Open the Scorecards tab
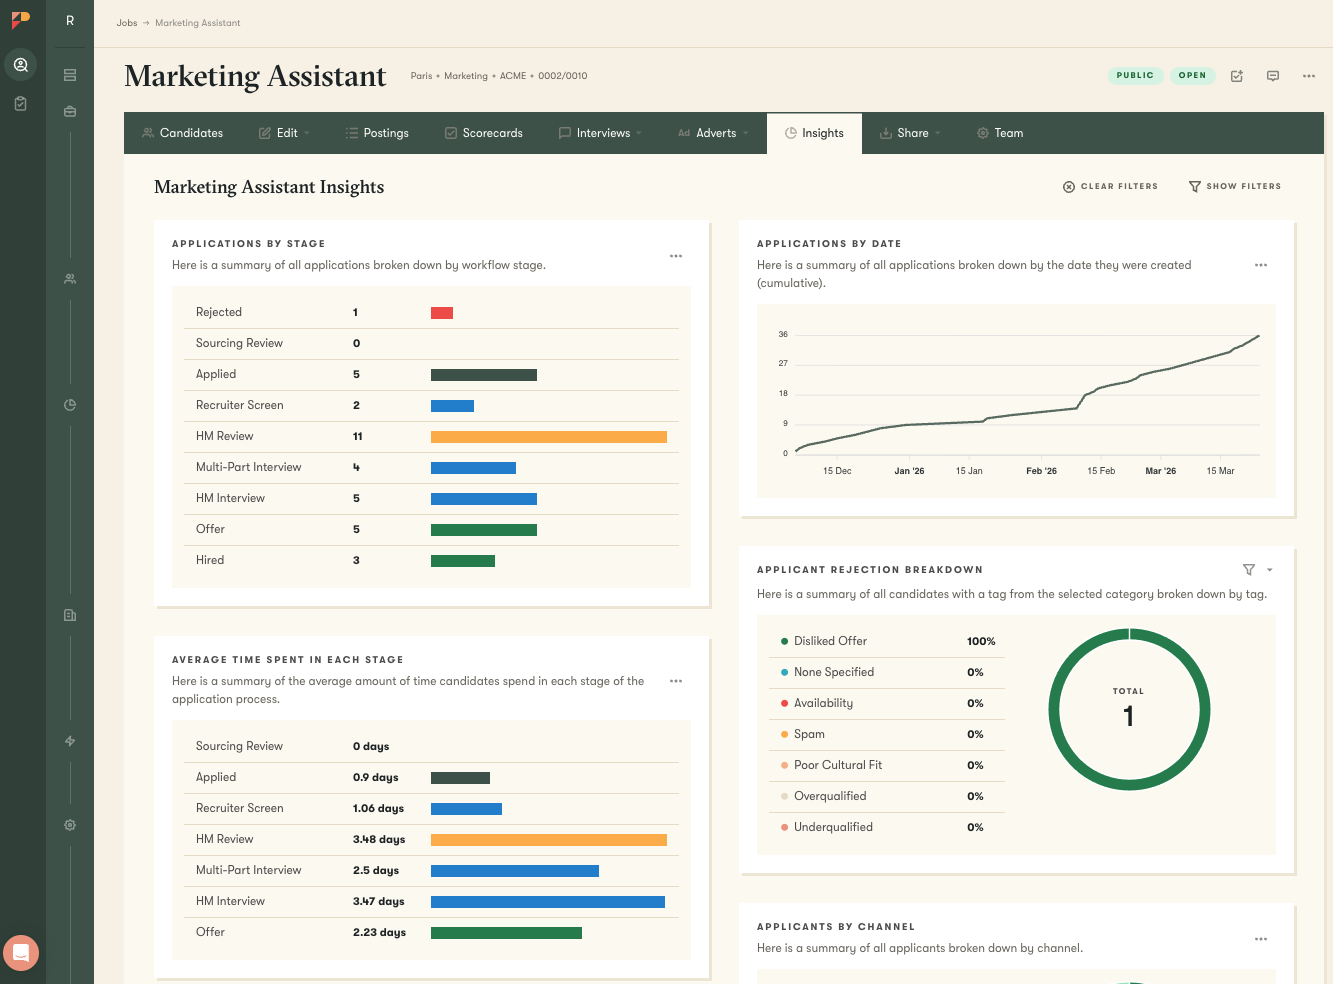 click(x=483, y=132)
